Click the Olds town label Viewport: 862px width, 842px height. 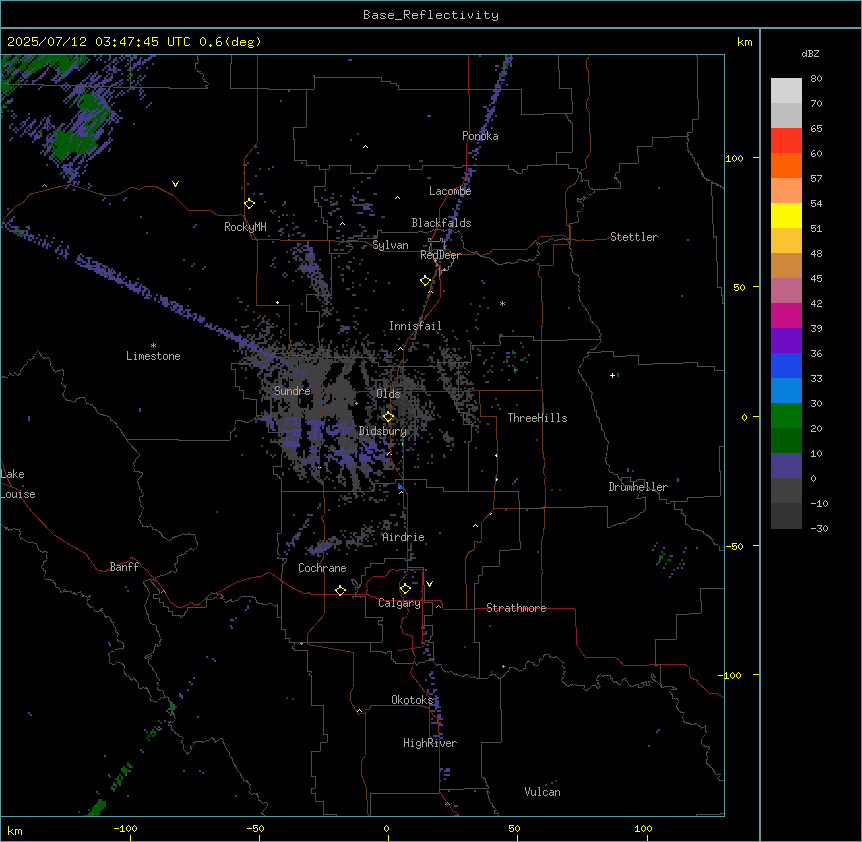pyautogui.click(x=388, y=394)
